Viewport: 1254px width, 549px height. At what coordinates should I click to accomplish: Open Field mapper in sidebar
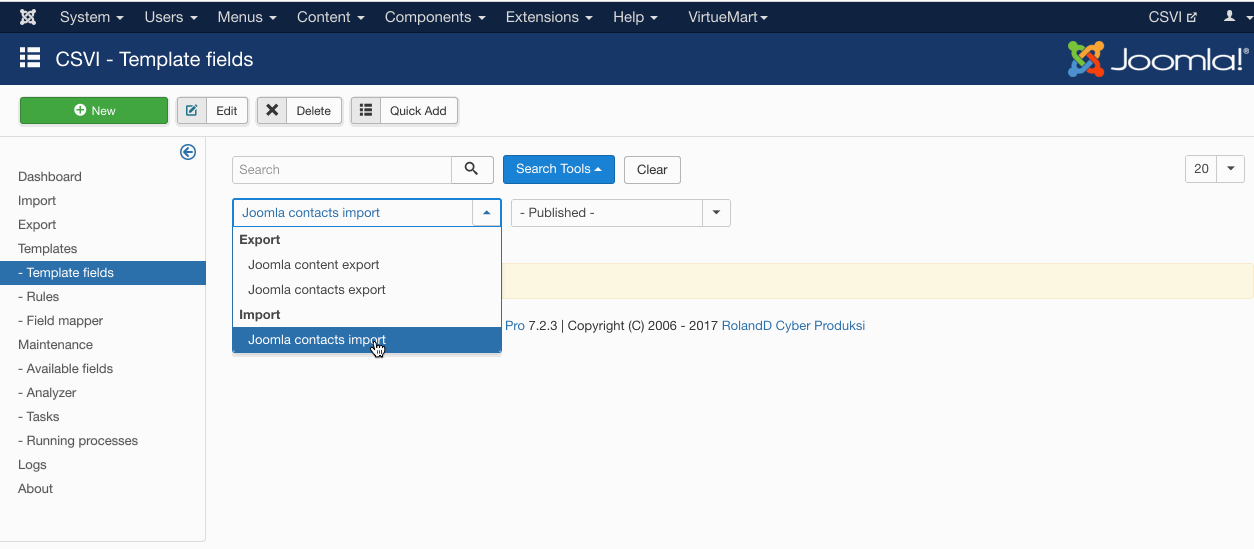[x=60, y=321]
